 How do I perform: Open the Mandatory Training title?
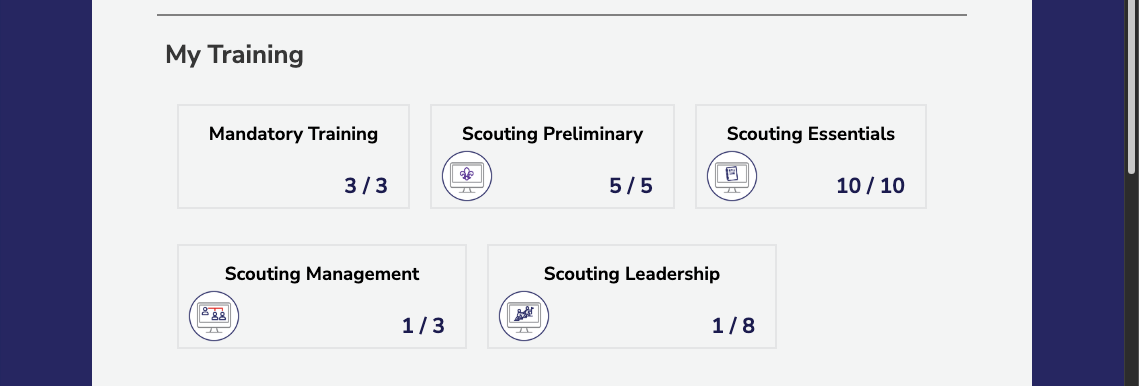pos(293,134)
